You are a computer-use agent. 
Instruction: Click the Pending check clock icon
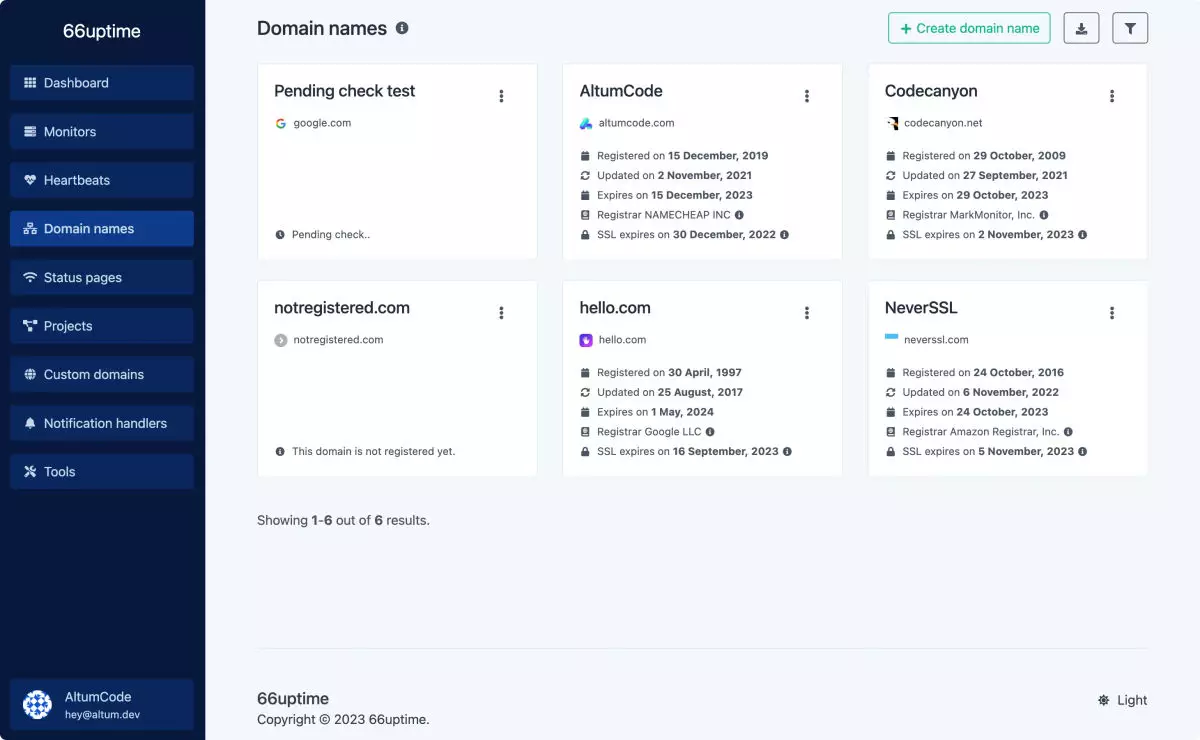click(x=280, y=235)
